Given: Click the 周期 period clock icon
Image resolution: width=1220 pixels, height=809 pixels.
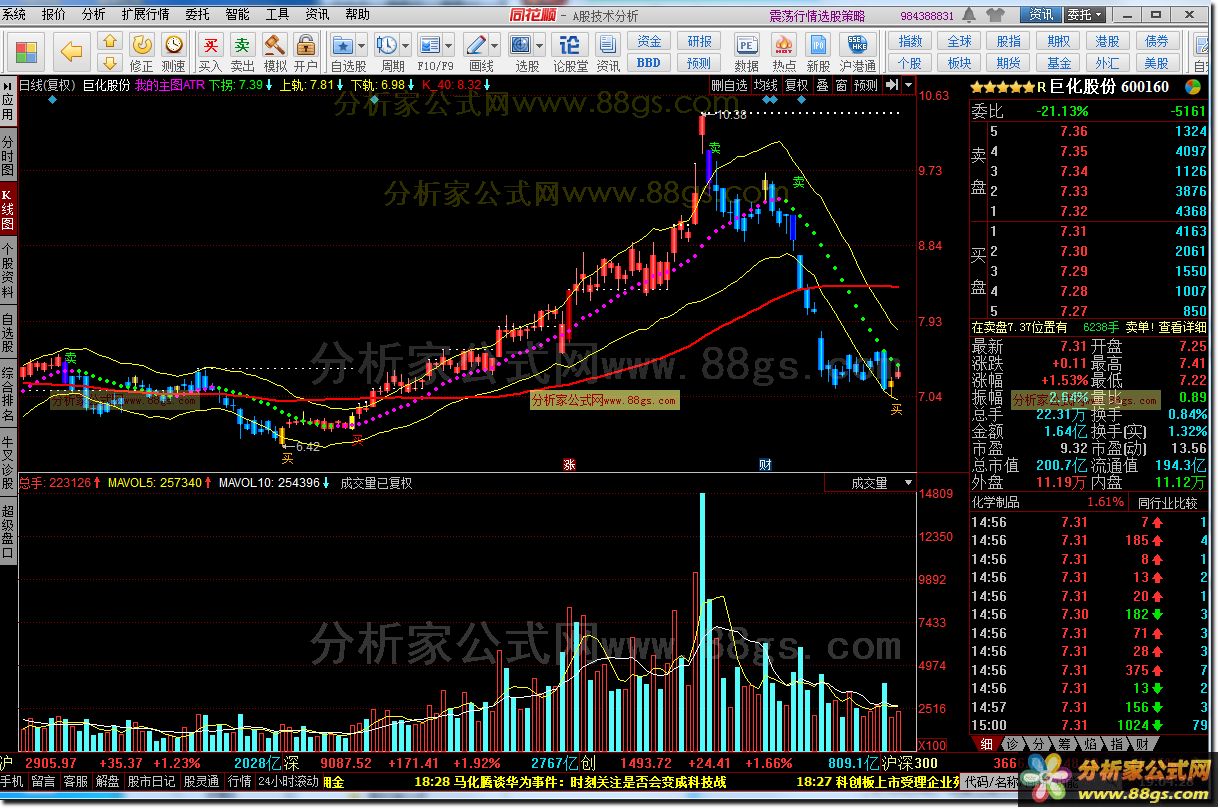Looking at the screenshot, I should pos(387,44).
